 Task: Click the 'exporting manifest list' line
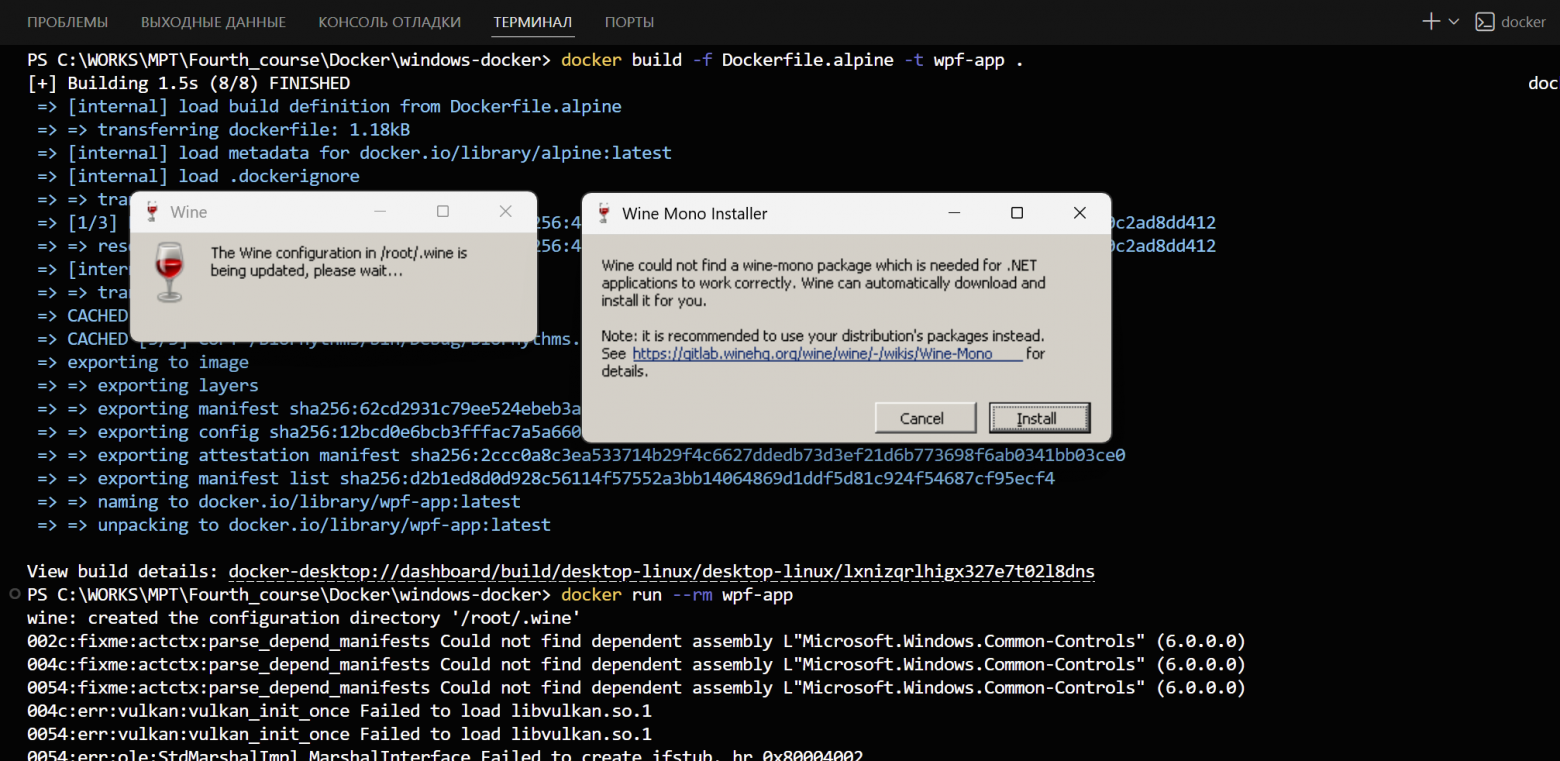pyautogui.click(x=546, y=478)
